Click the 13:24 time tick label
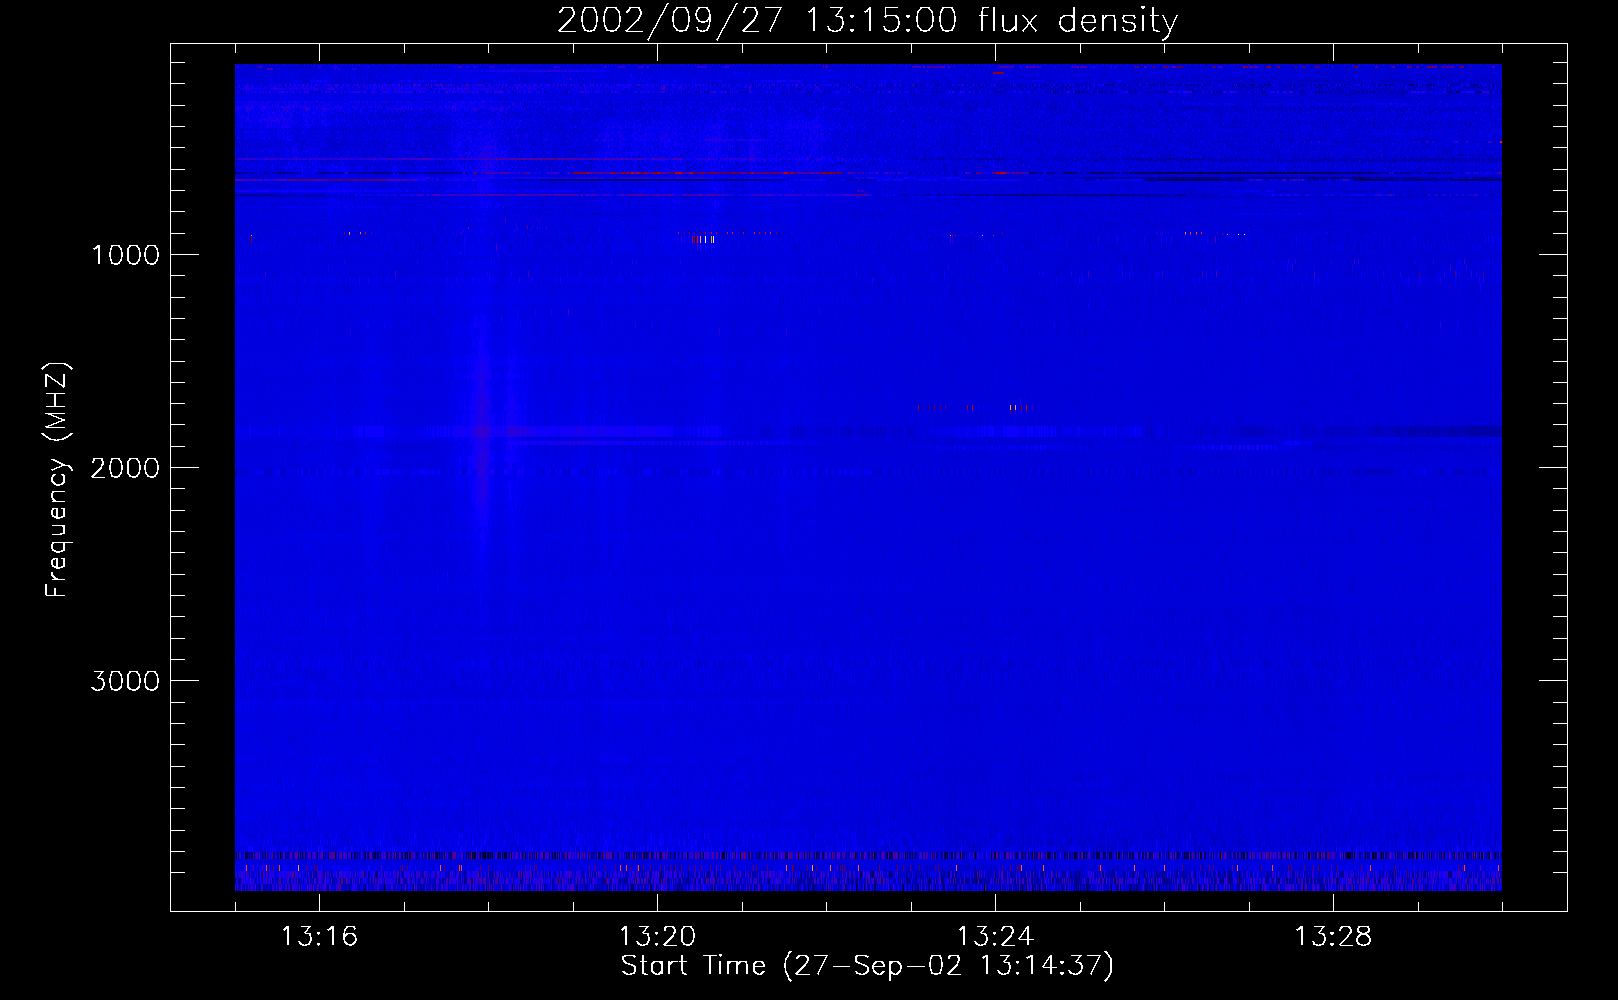 [x=995, y=937]
